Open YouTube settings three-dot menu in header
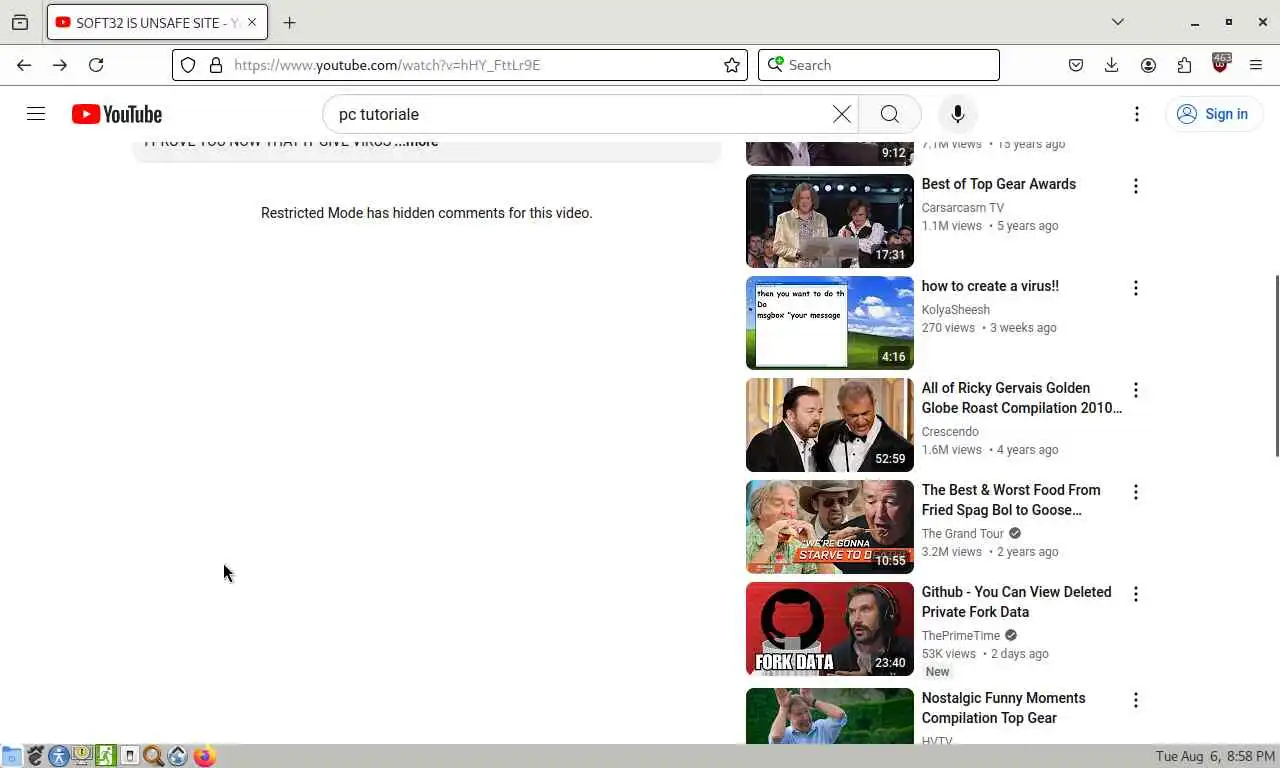Screen dimensions: 1280x768 coord(1137,114)
